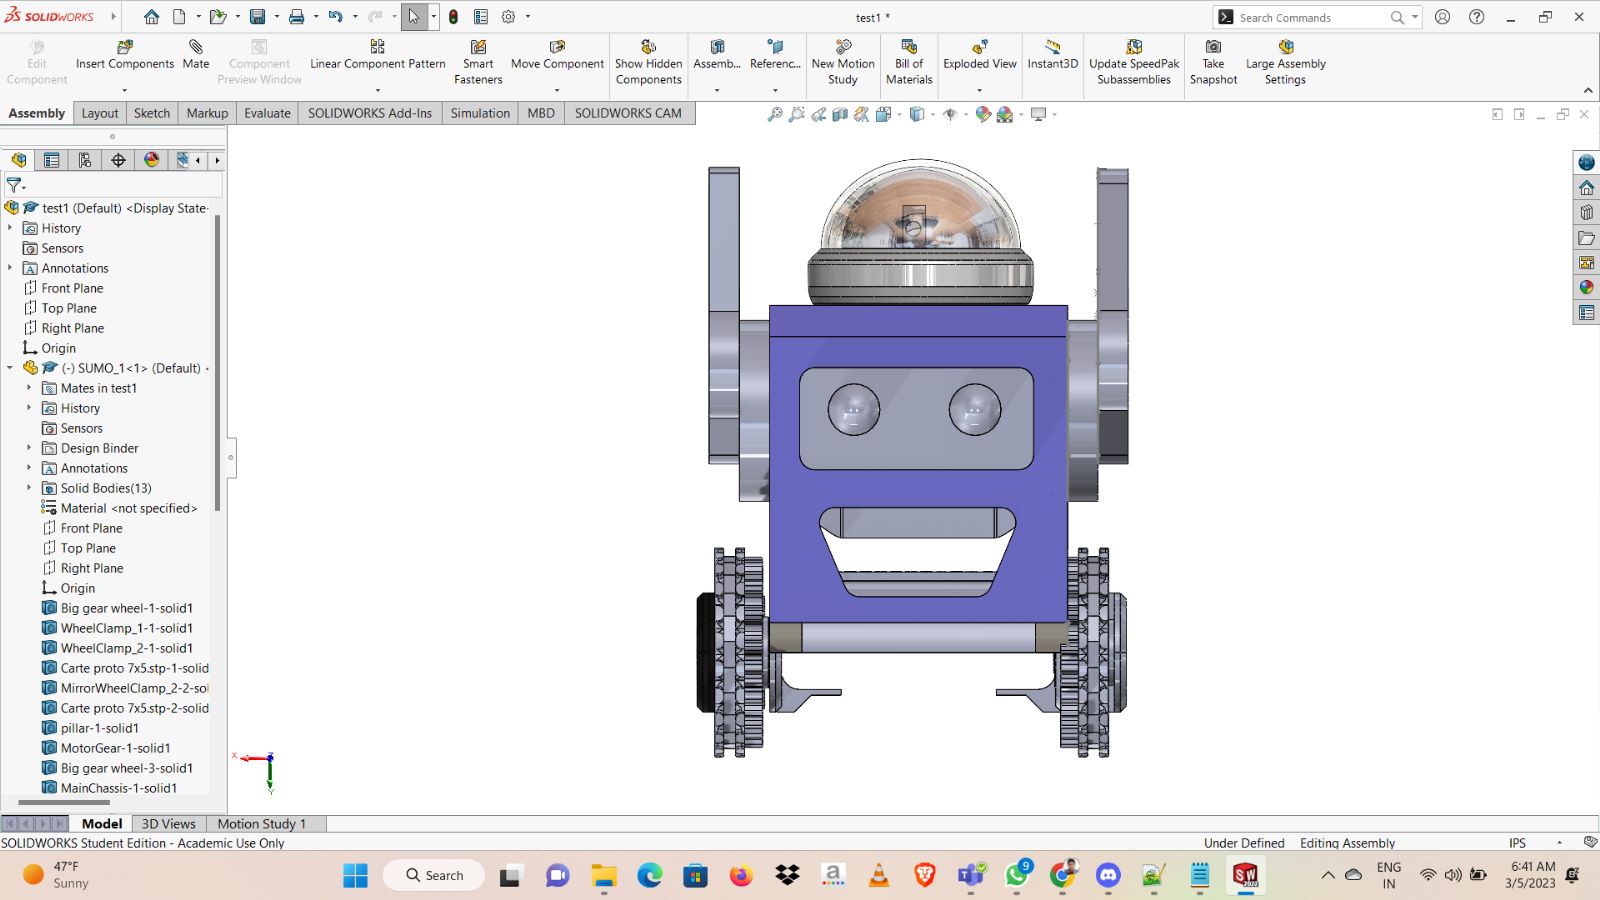Open the Exploded View tool
Screen dimensions: 1600x900
[x=979, y=54]
